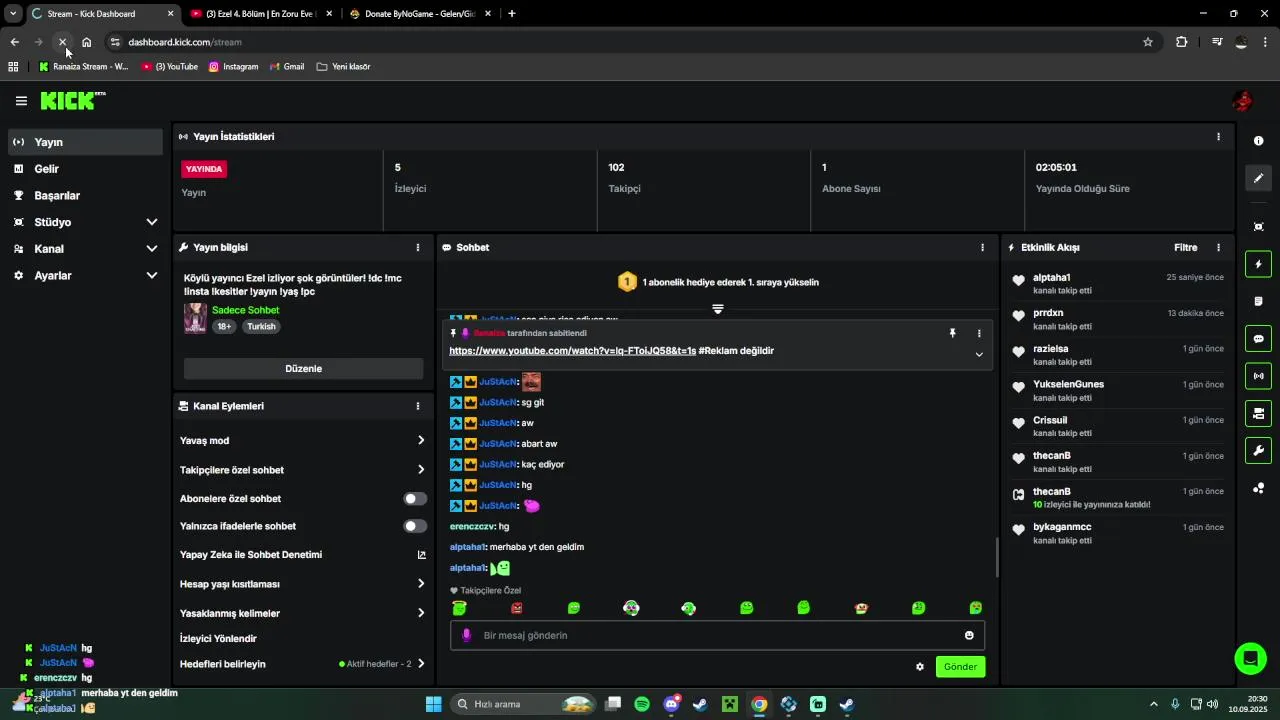Click Sadece Sohbet category link
This screenshot has width=1280, height=720.
tap(245, 310)
